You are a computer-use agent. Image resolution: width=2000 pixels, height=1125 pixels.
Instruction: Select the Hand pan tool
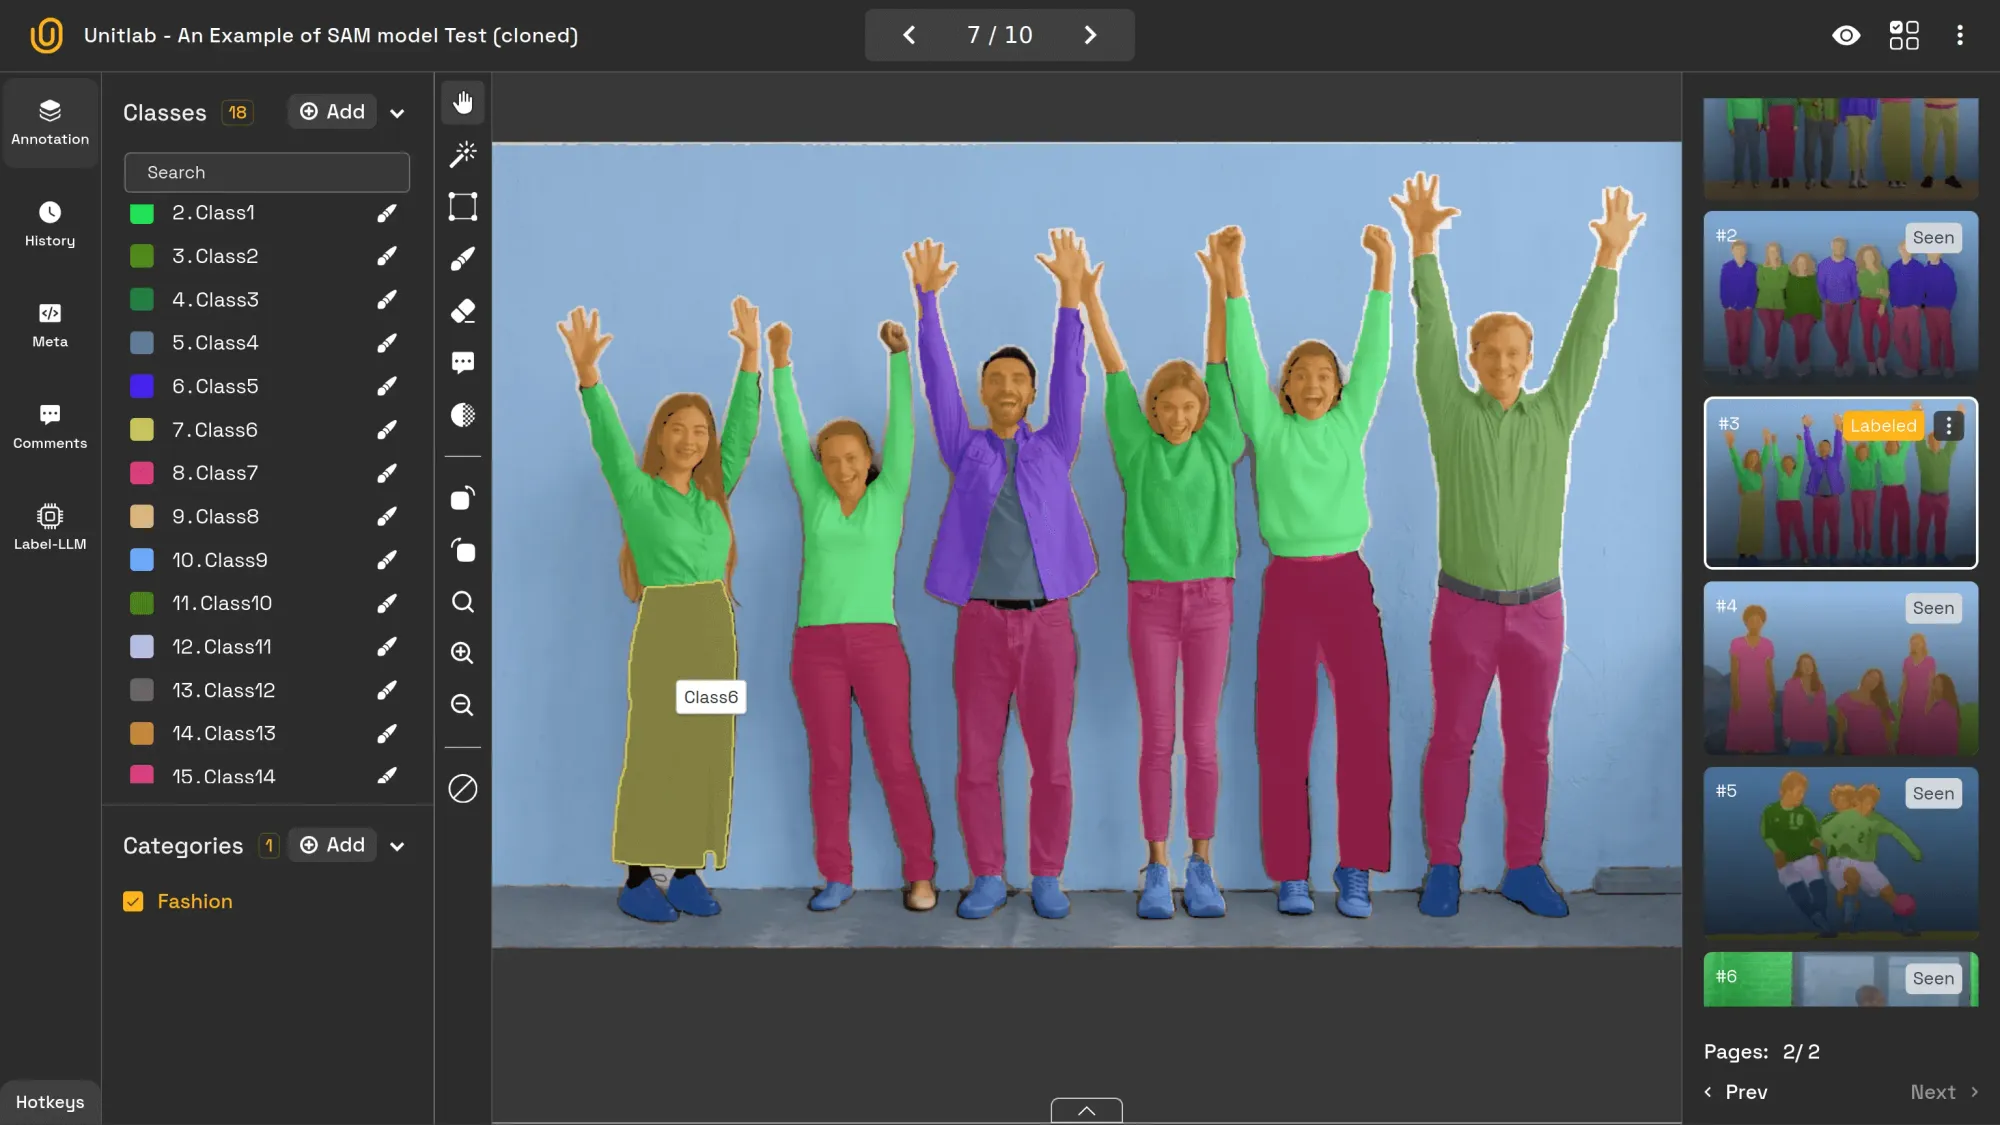click(x=462, y=101)
